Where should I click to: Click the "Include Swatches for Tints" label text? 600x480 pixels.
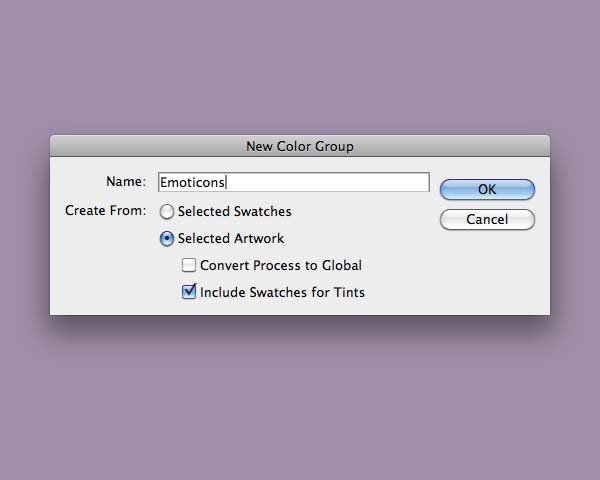click(282, 293)
